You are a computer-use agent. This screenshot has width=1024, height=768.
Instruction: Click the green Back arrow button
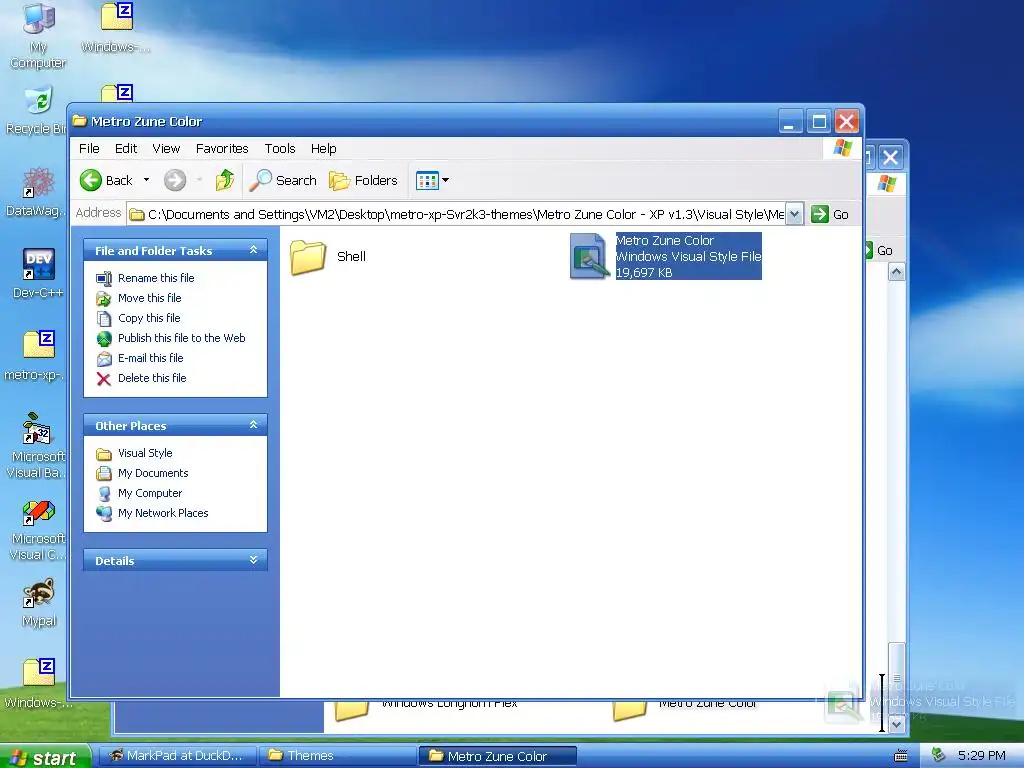click(x=91, y=180)
